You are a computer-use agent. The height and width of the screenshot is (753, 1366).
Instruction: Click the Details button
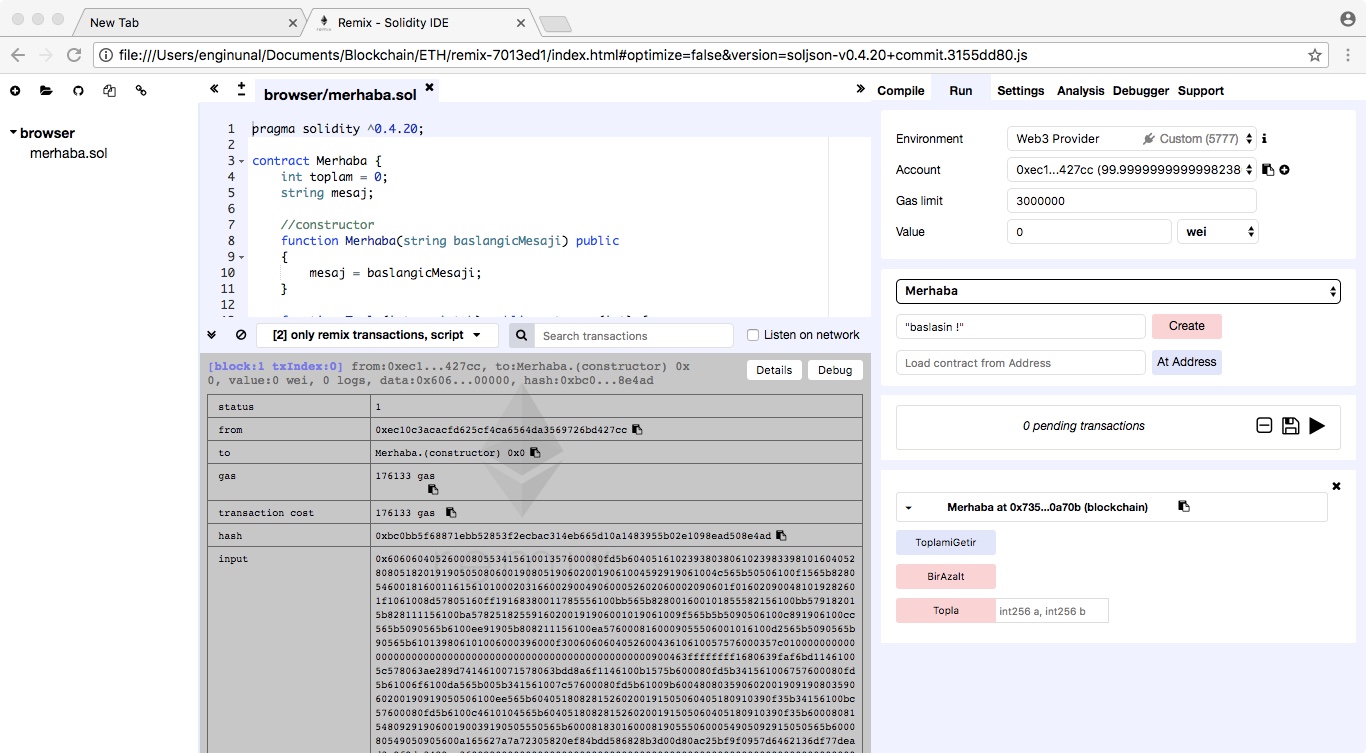[774, 370]
